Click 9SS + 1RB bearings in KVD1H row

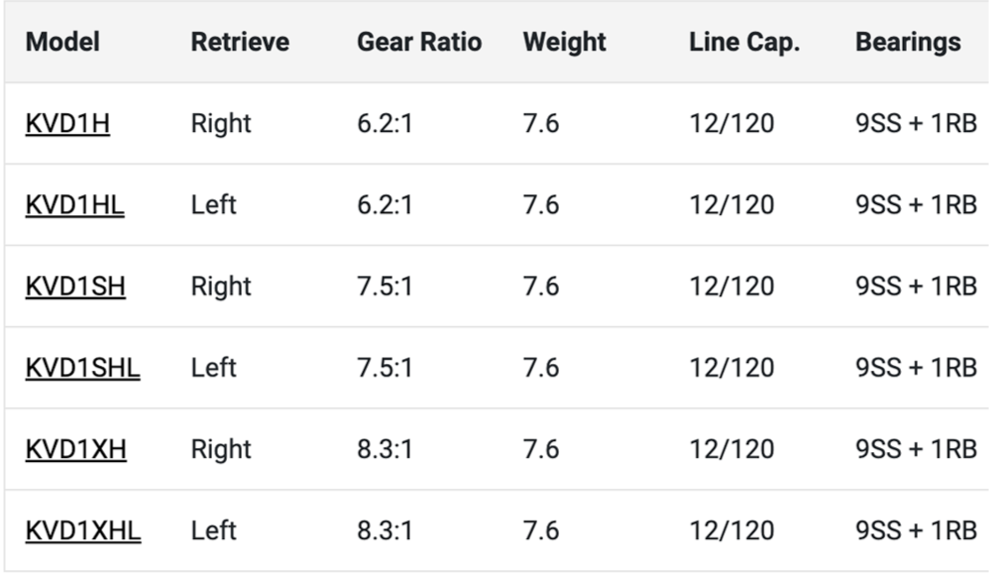click(916, 124)
